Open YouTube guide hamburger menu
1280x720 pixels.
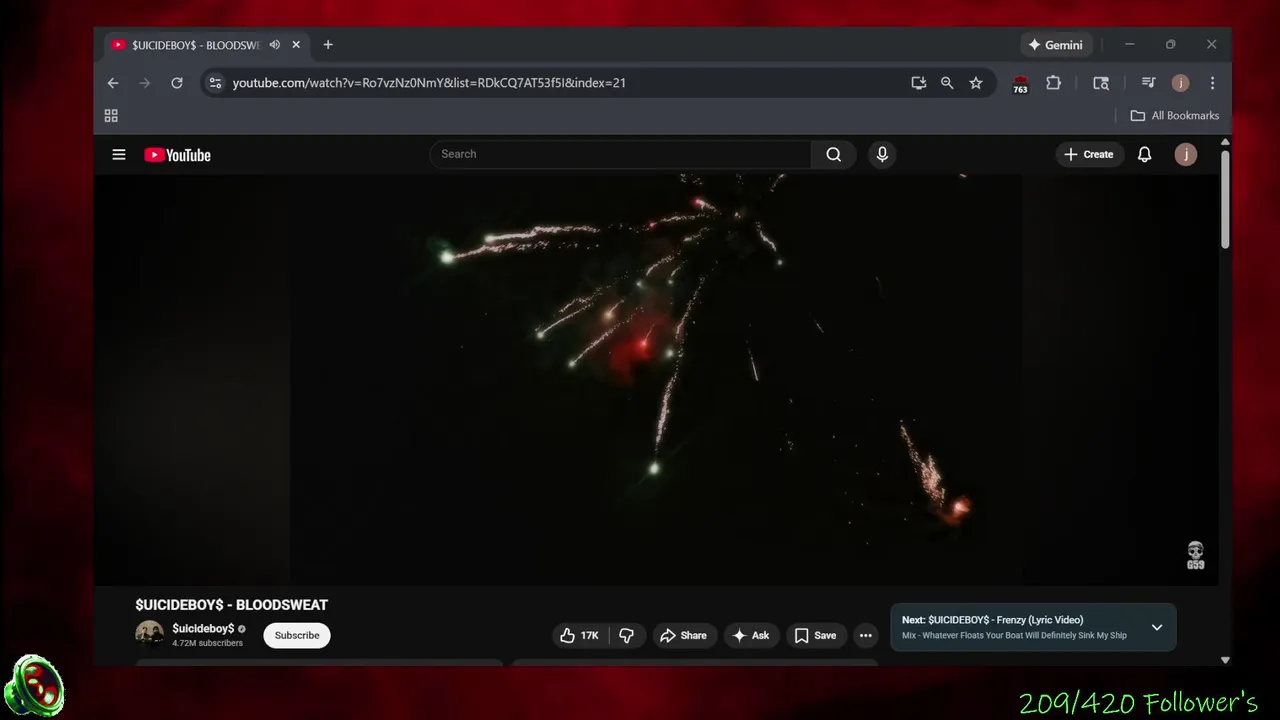pyautogui.click(x=119, y=154)
